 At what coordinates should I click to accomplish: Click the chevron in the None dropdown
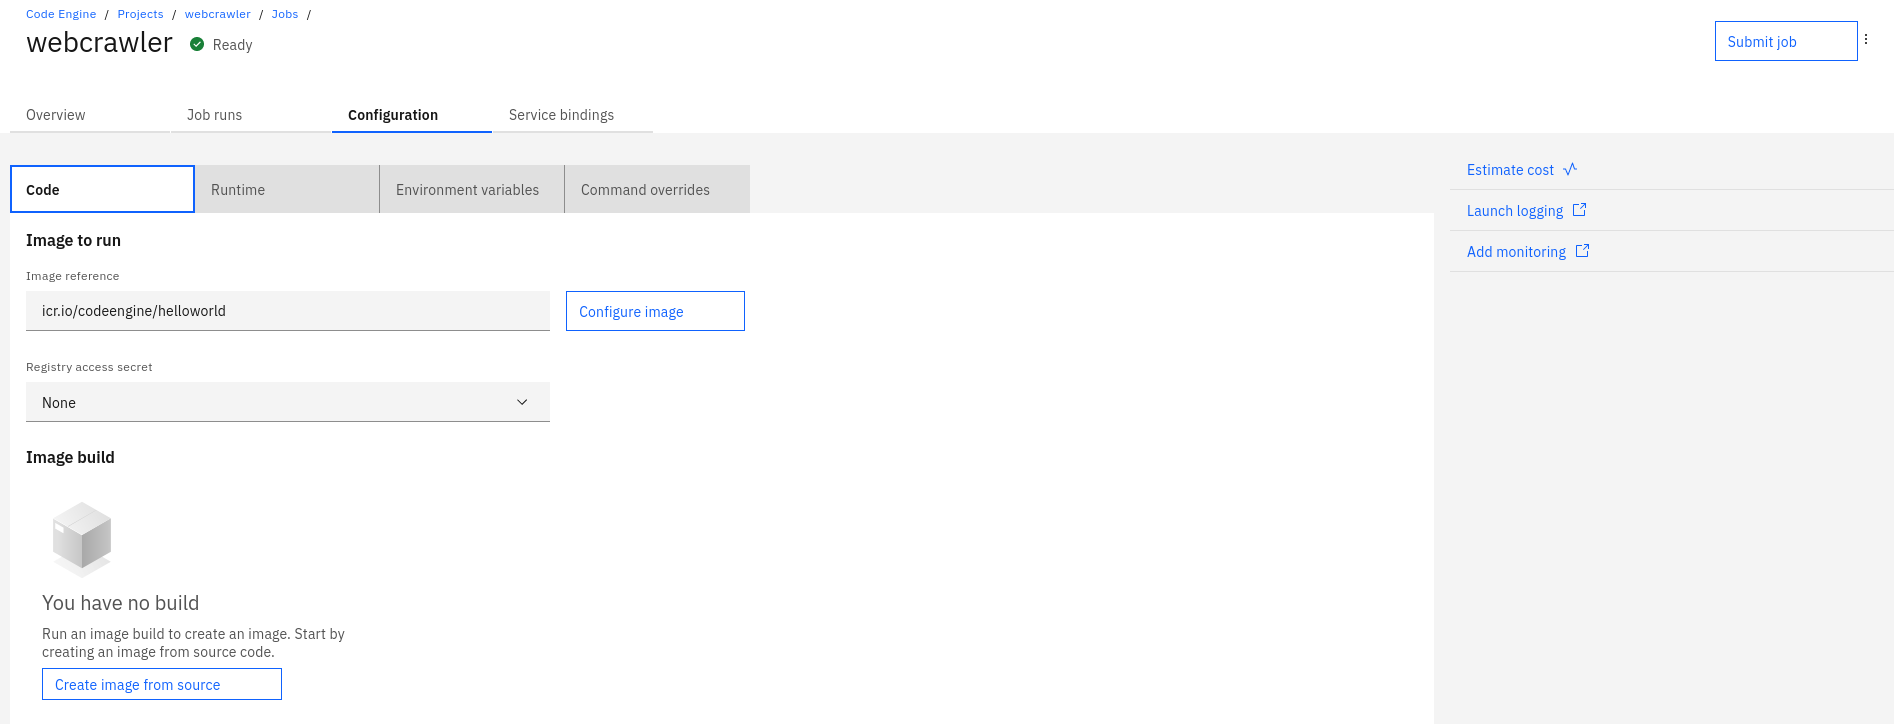[x=522, y=402]
